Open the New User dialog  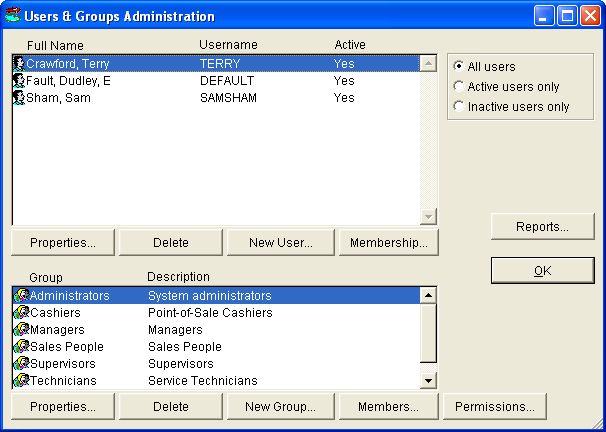[x=281, y=242]
